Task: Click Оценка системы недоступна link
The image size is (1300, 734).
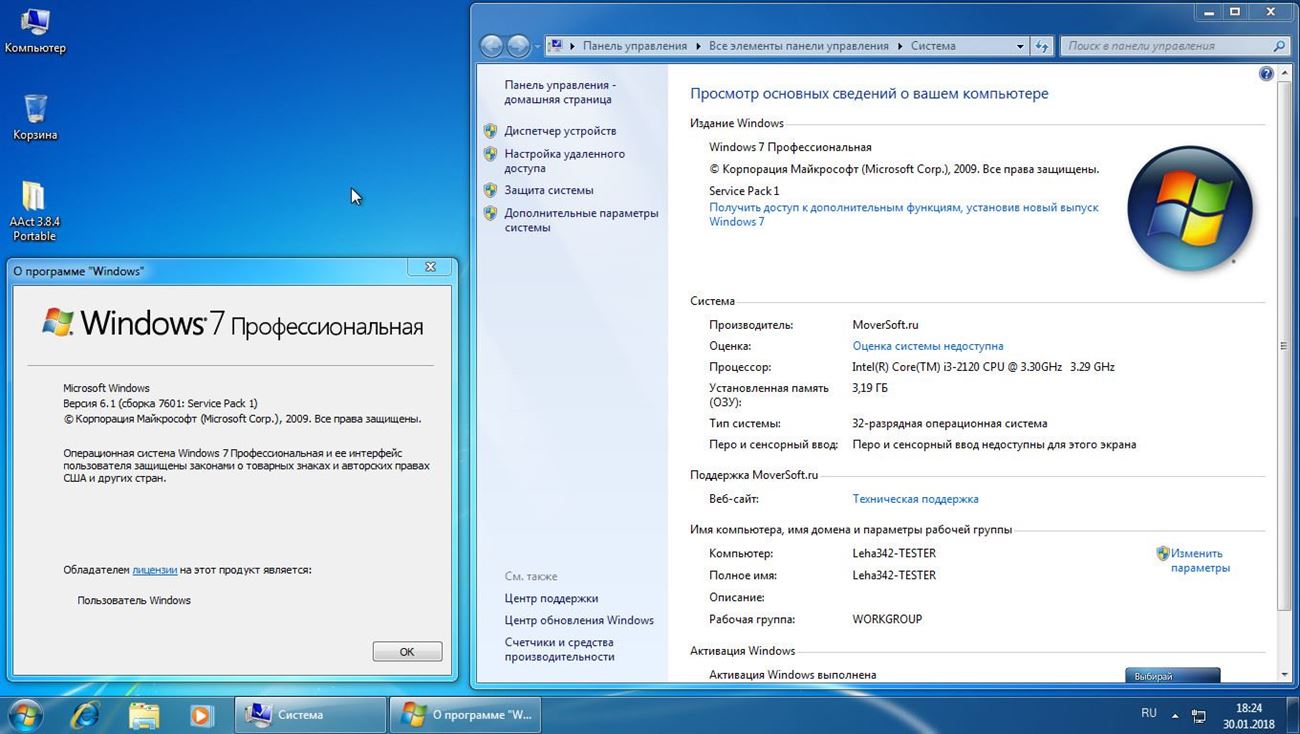Action: coord(928,346)
